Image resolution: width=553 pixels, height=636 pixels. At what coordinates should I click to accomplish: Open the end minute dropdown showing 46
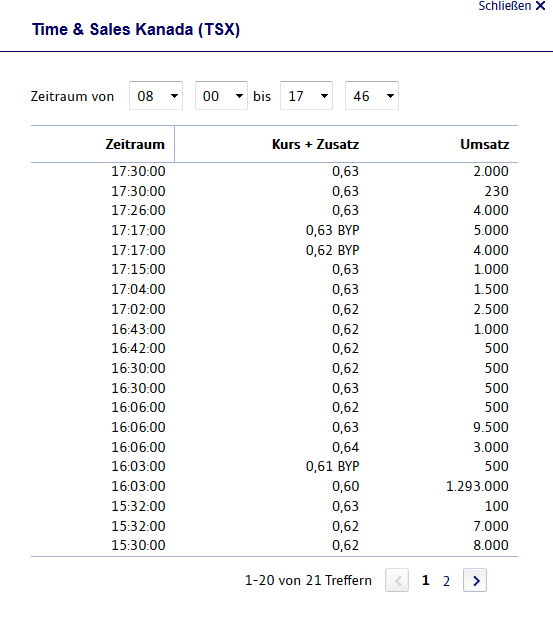tap(372, 96)
